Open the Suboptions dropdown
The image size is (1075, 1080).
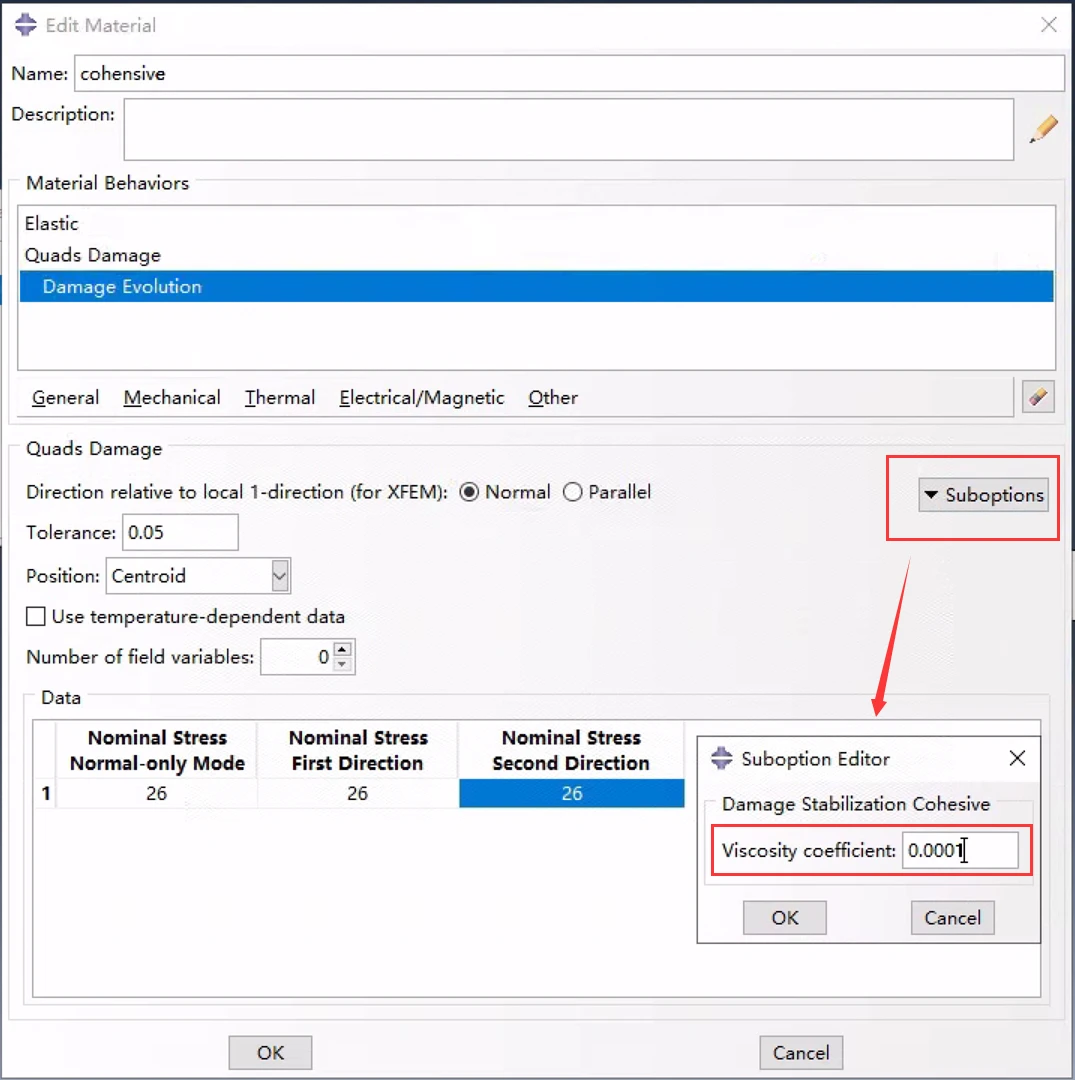click(x=983, y=495)
